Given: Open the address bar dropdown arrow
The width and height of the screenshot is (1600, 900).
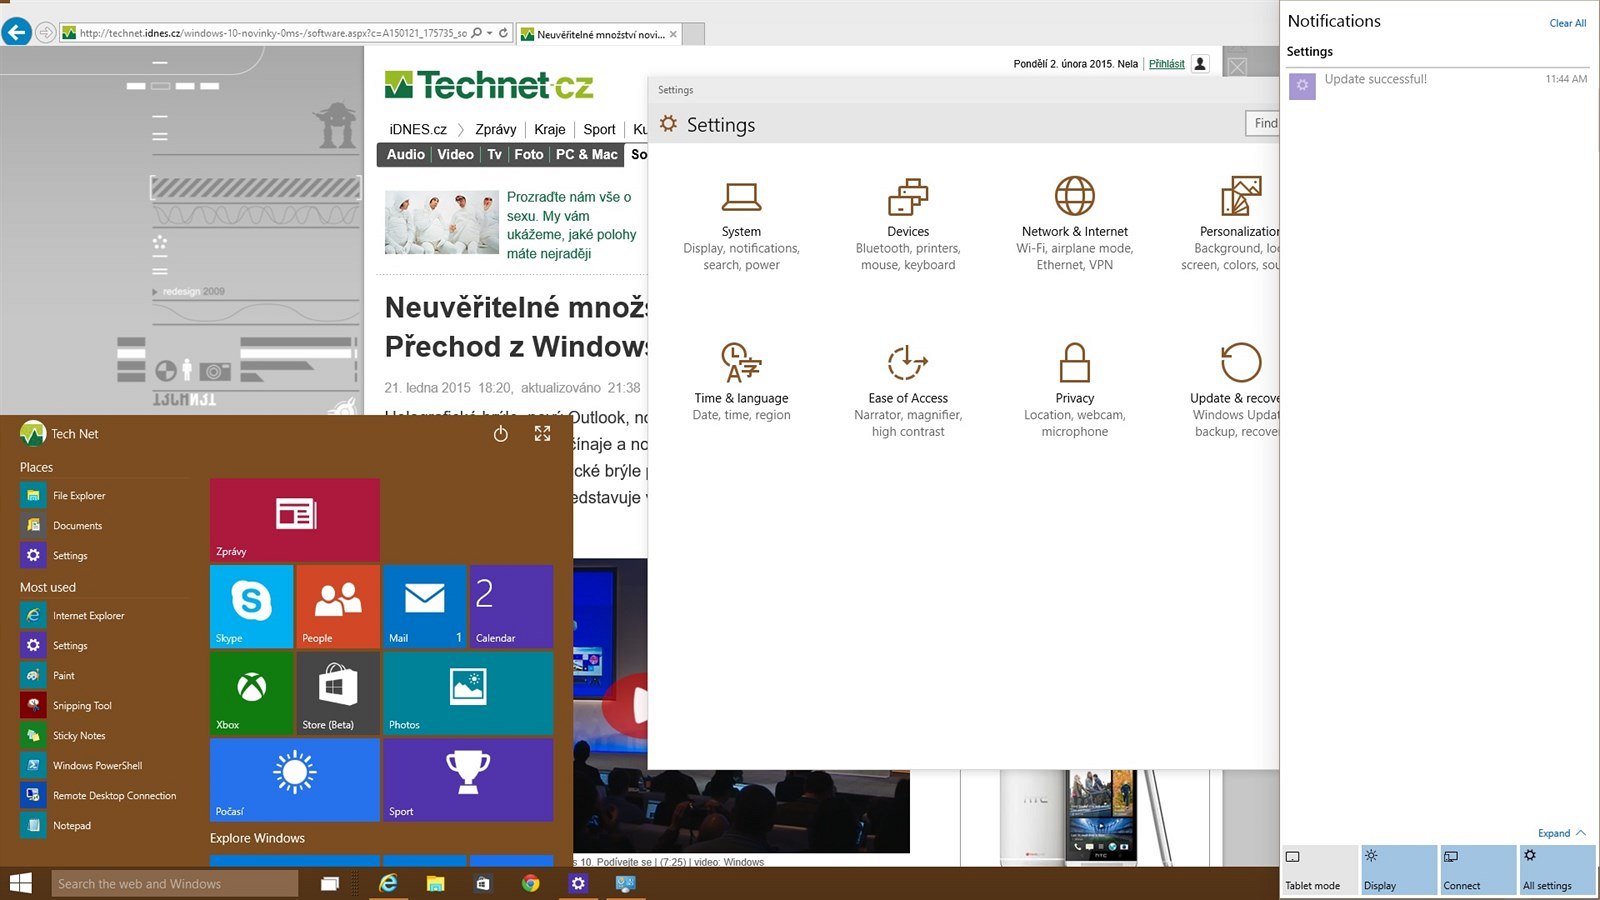Looking at the screenshot, I should pyautogui.click(x=490, y=33).
